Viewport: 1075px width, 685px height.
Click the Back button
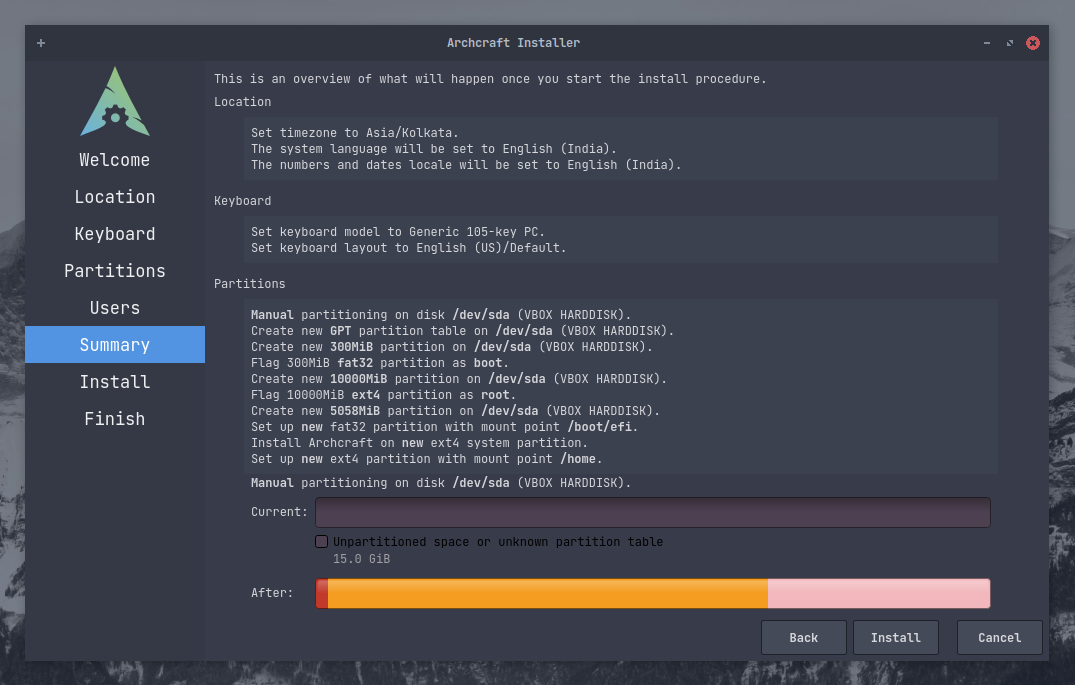click(804, 638)
